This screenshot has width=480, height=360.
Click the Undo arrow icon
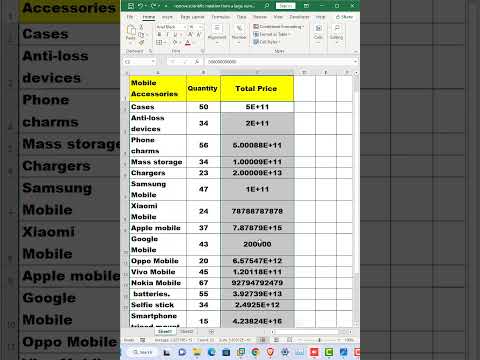click(140, 6)
